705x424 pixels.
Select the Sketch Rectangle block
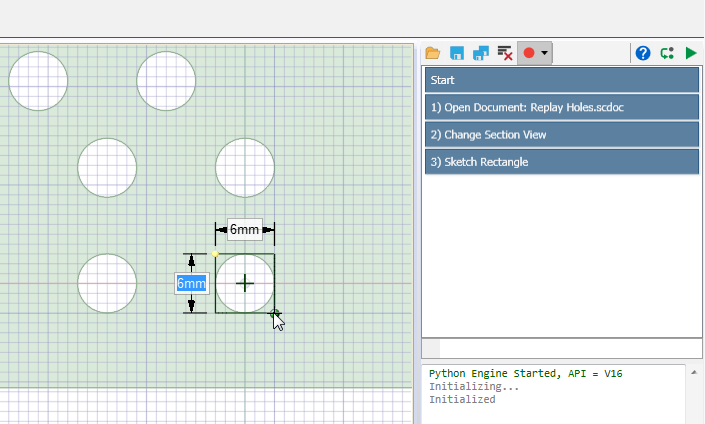pos(562,162)
